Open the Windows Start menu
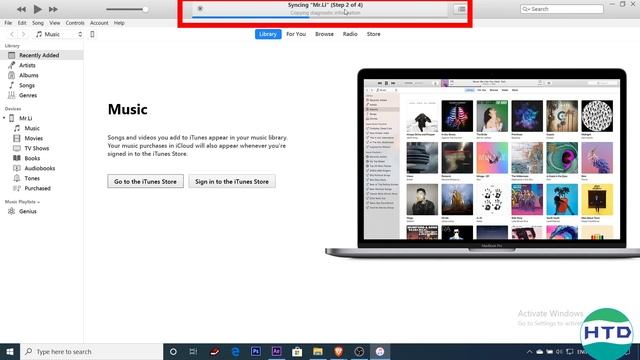The height and width of the screenshot is (360, 640). [10, 351]
